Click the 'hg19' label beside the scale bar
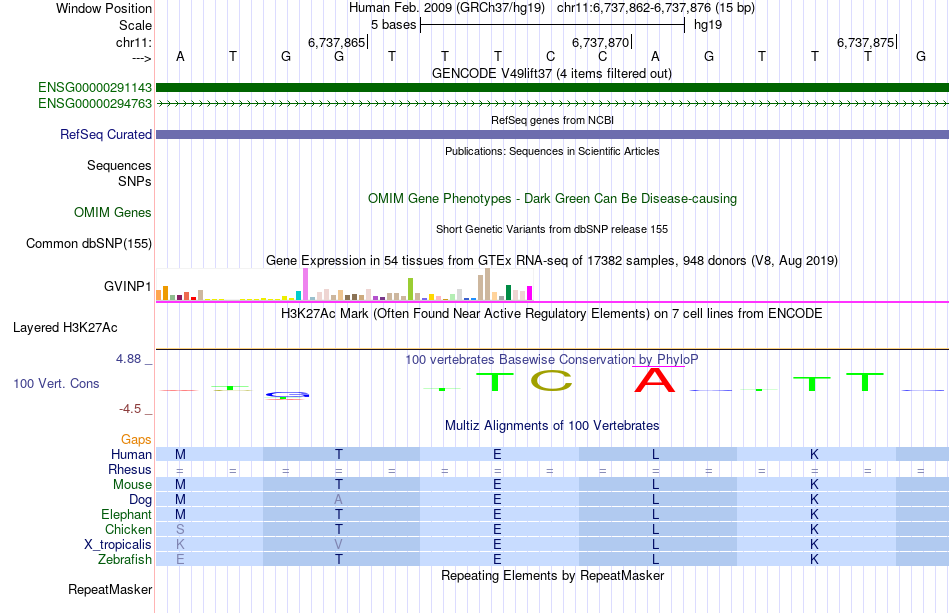The height and width of the screenshot is (613, 950). (x=708, y=25)
